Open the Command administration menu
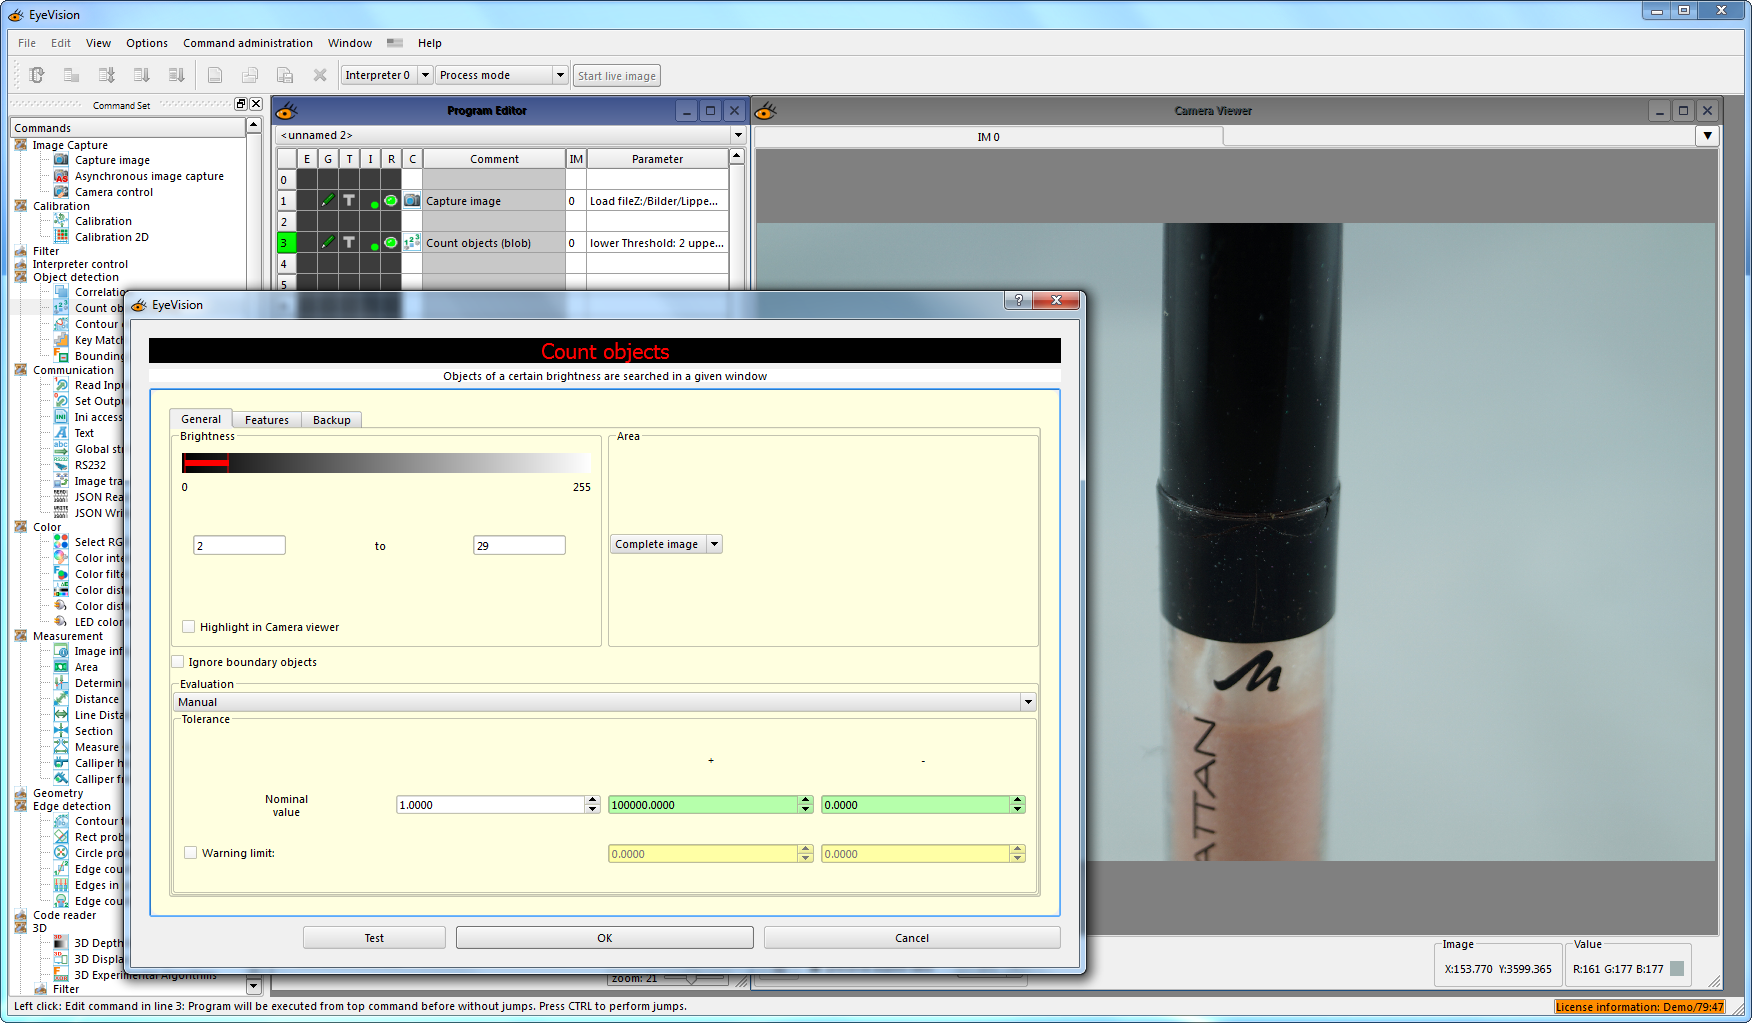The width and height of the screenshot is (1752, 1023). click(247, 43)
